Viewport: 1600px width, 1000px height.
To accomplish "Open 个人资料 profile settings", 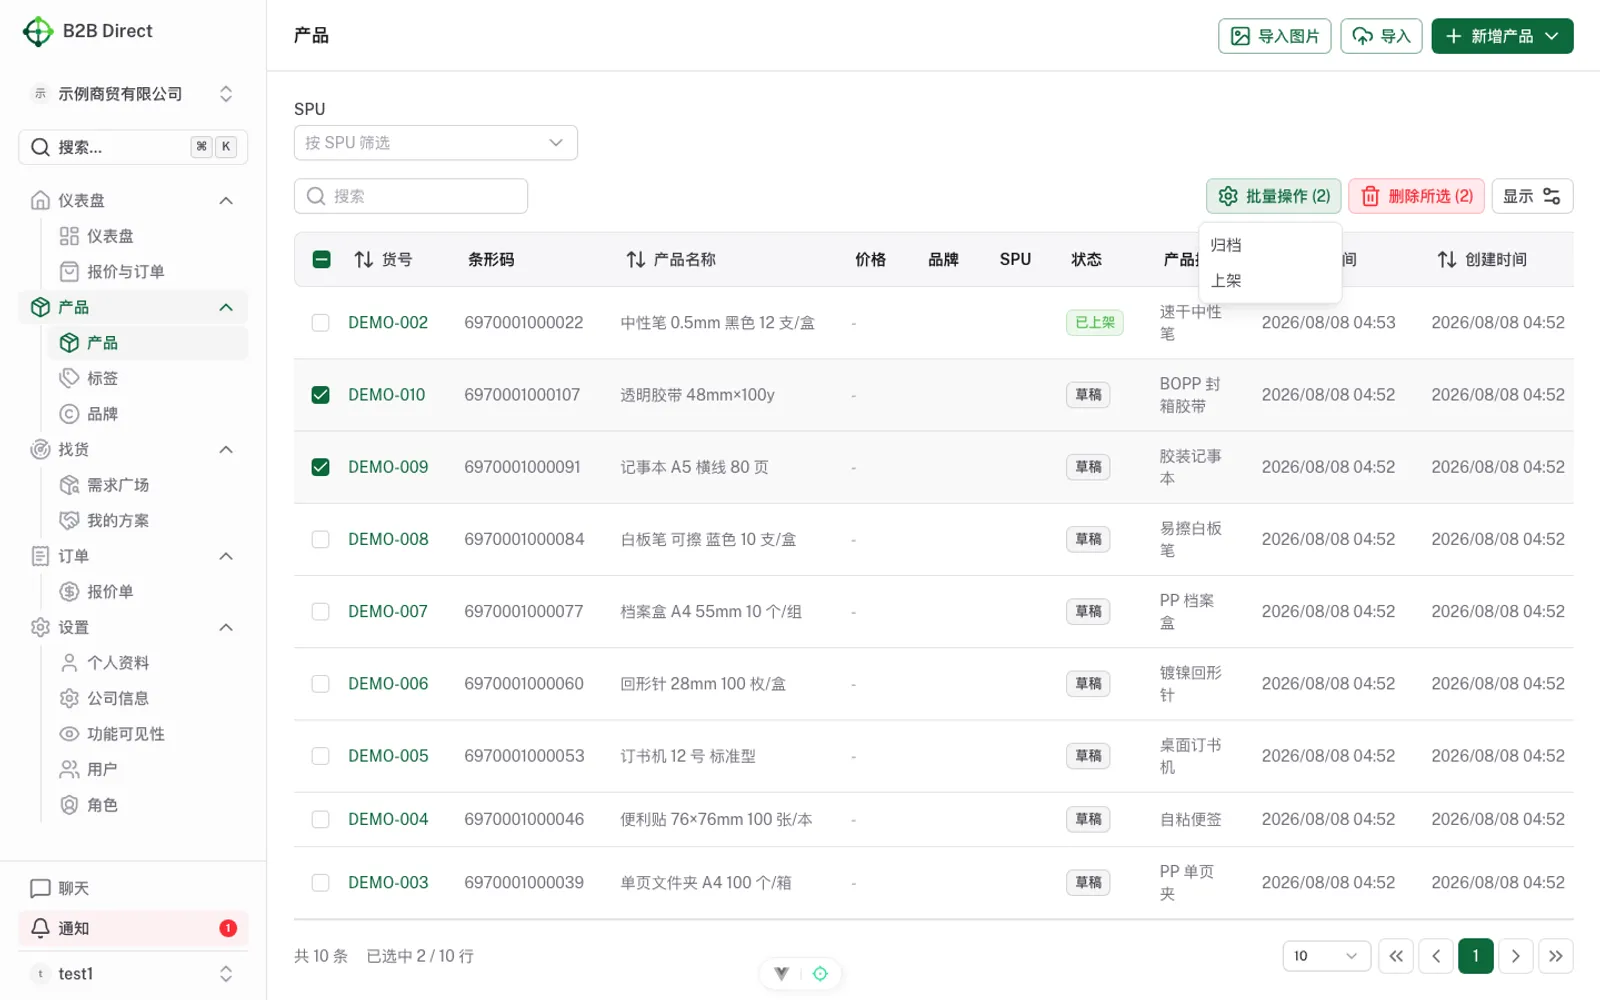I will point(148,662).
